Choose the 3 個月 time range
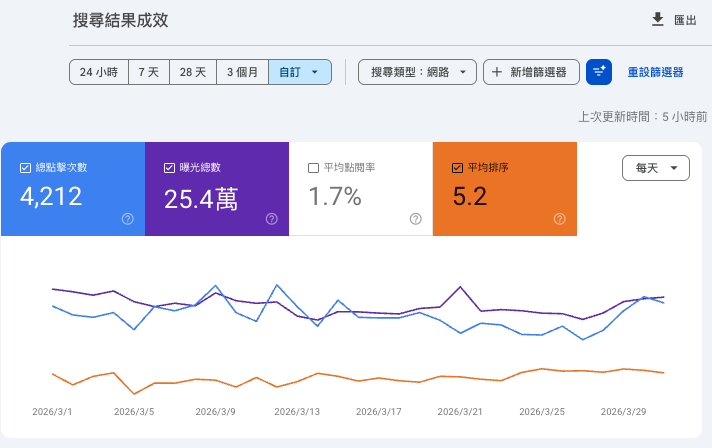712x448 pixels. click(243, 72)
